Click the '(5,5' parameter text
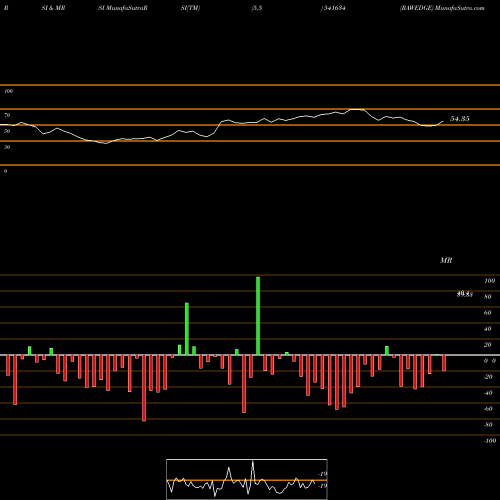The height and width of the screenshot is (500, 500). click(x=257, y=8)
